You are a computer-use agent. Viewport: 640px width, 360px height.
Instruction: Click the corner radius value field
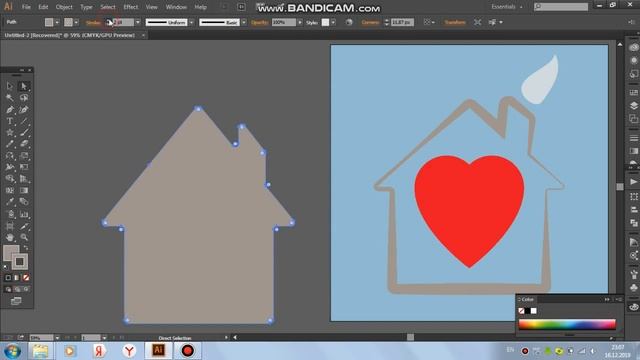[x=402, y=22]
